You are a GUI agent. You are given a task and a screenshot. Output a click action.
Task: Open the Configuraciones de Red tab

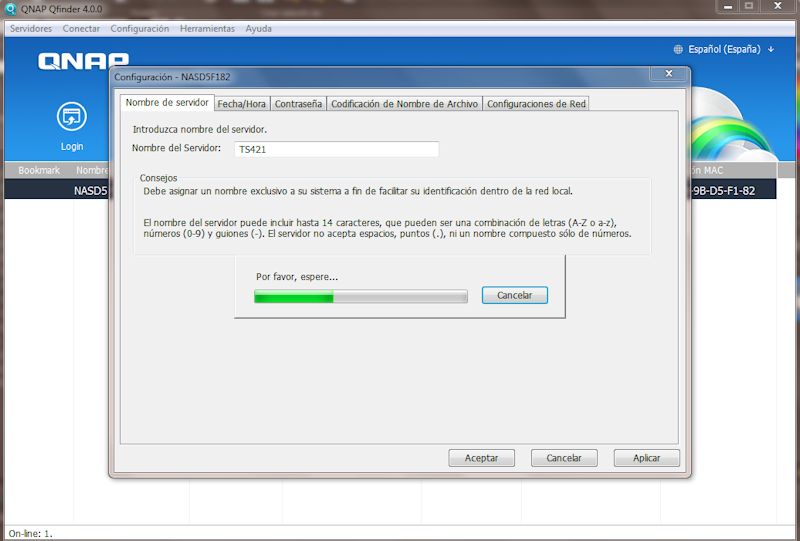tap(536, 104)
